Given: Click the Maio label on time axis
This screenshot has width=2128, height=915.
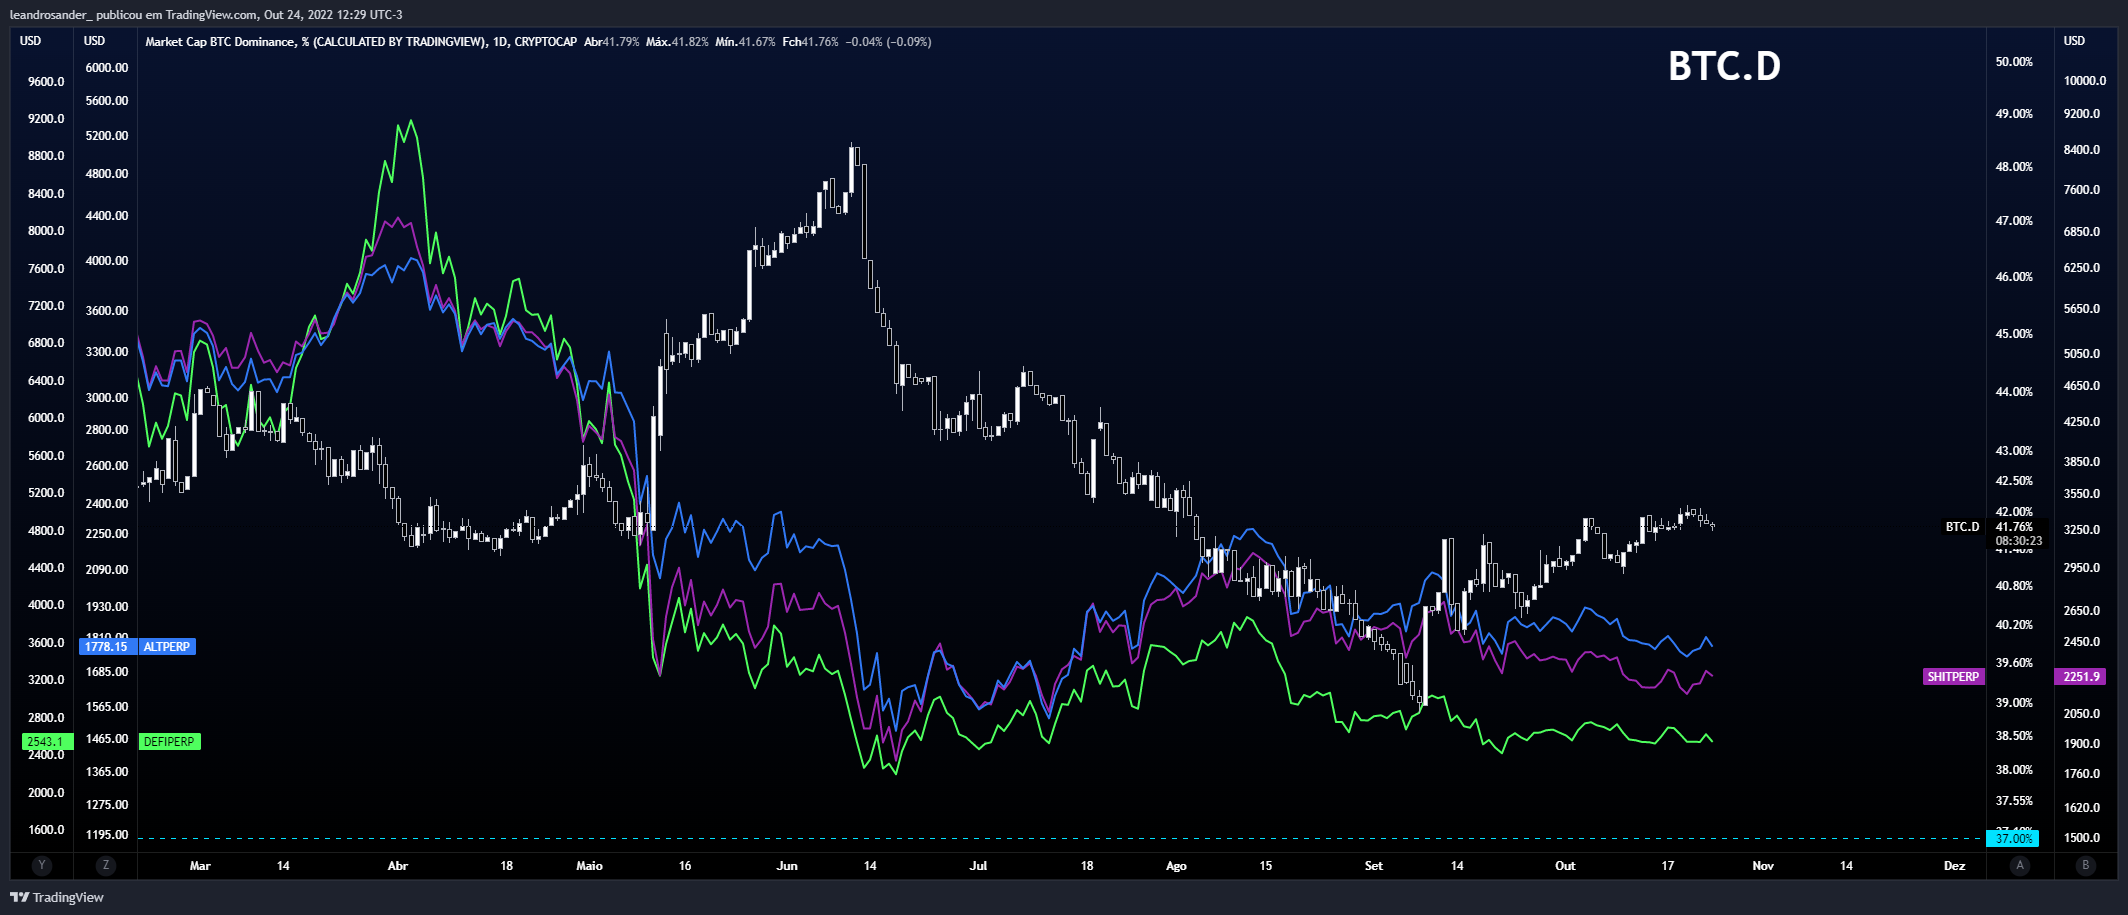Looking at the screenshot, I should 589,866.
